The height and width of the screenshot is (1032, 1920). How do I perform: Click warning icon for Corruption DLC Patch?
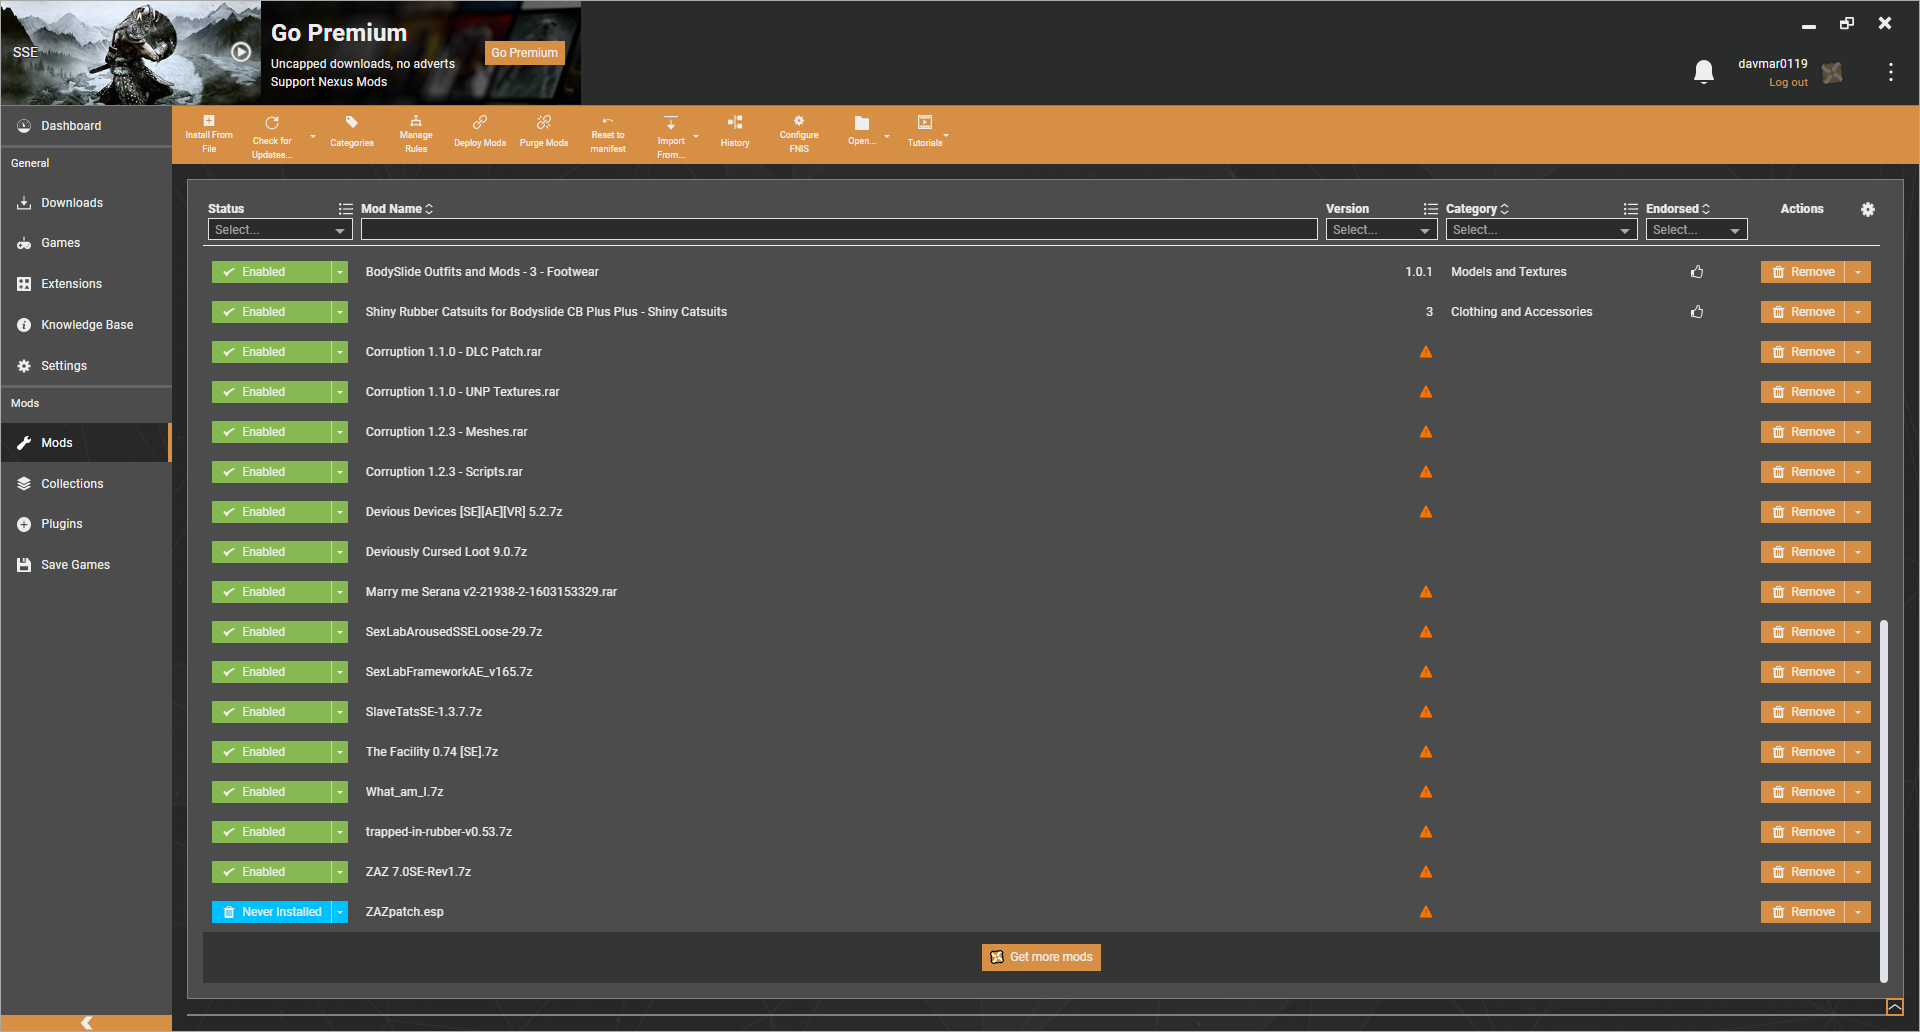(1426, 352)
